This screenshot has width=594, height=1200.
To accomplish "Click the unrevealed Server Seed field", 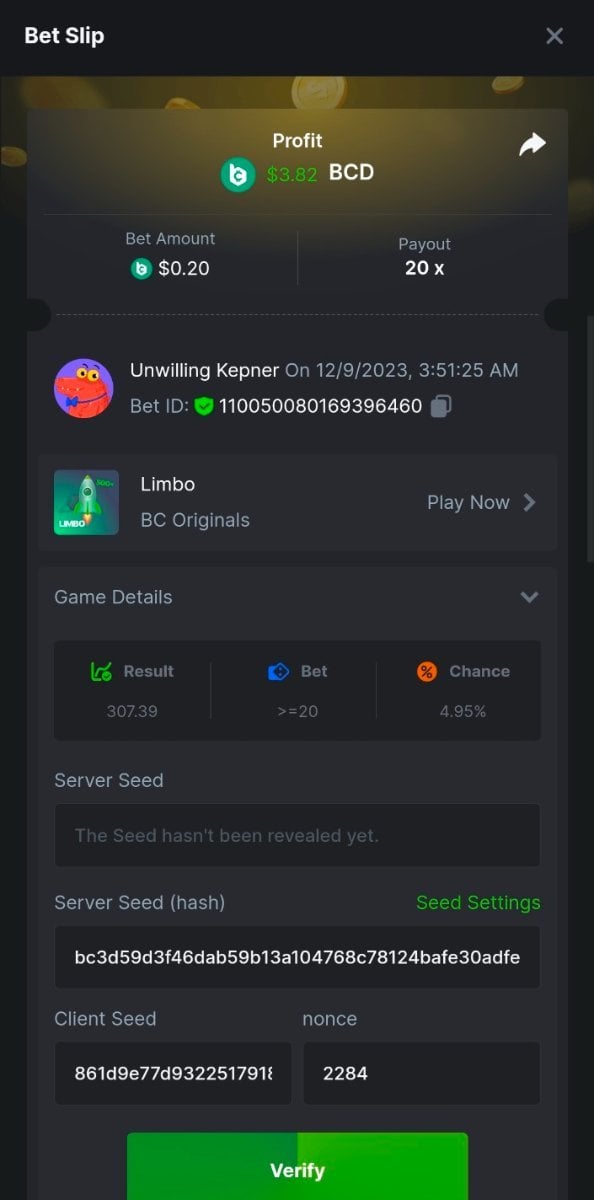I will coord(297,835).
